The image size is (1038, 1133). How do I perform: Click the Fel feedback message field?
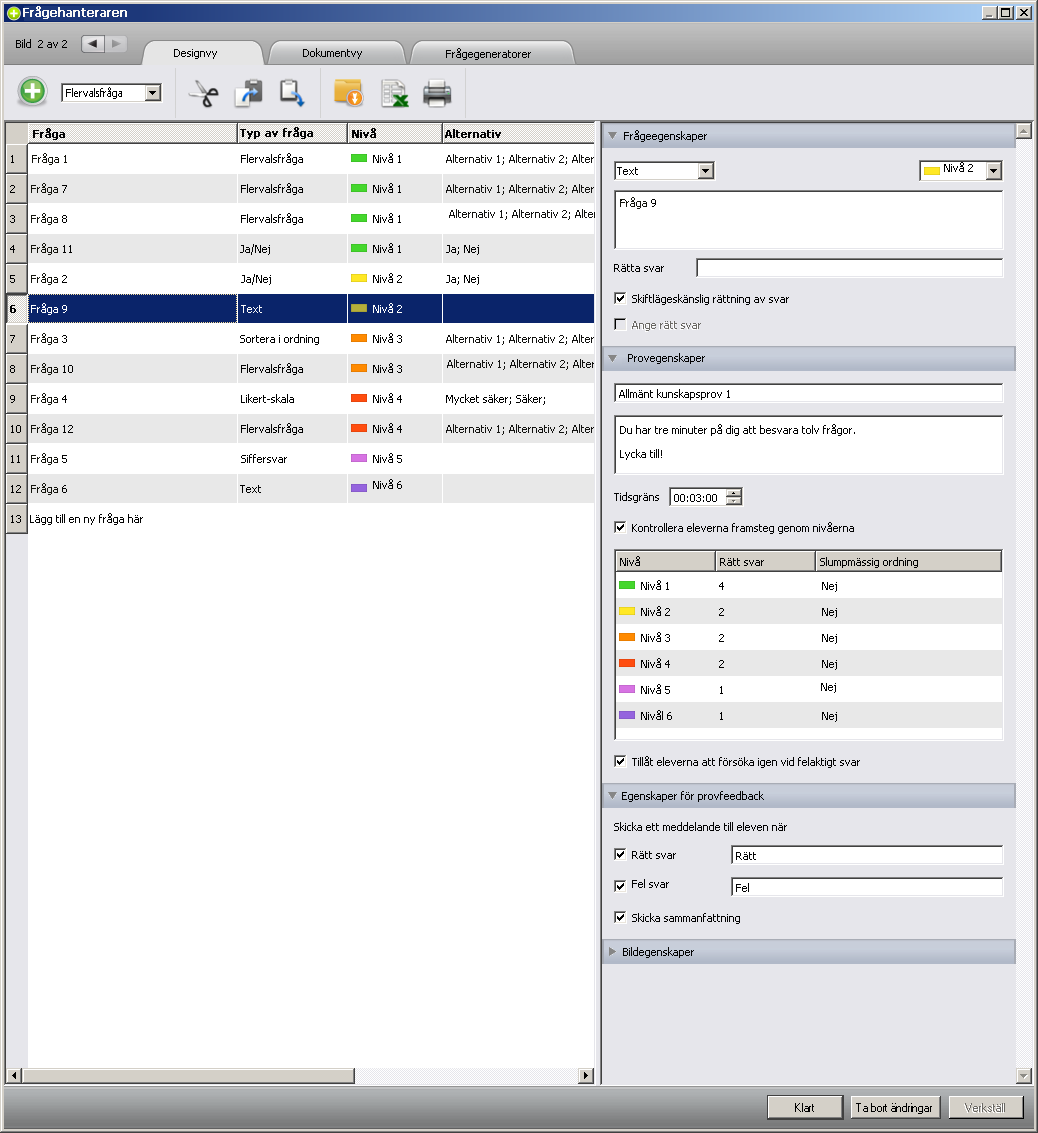[x=867, y=887]
